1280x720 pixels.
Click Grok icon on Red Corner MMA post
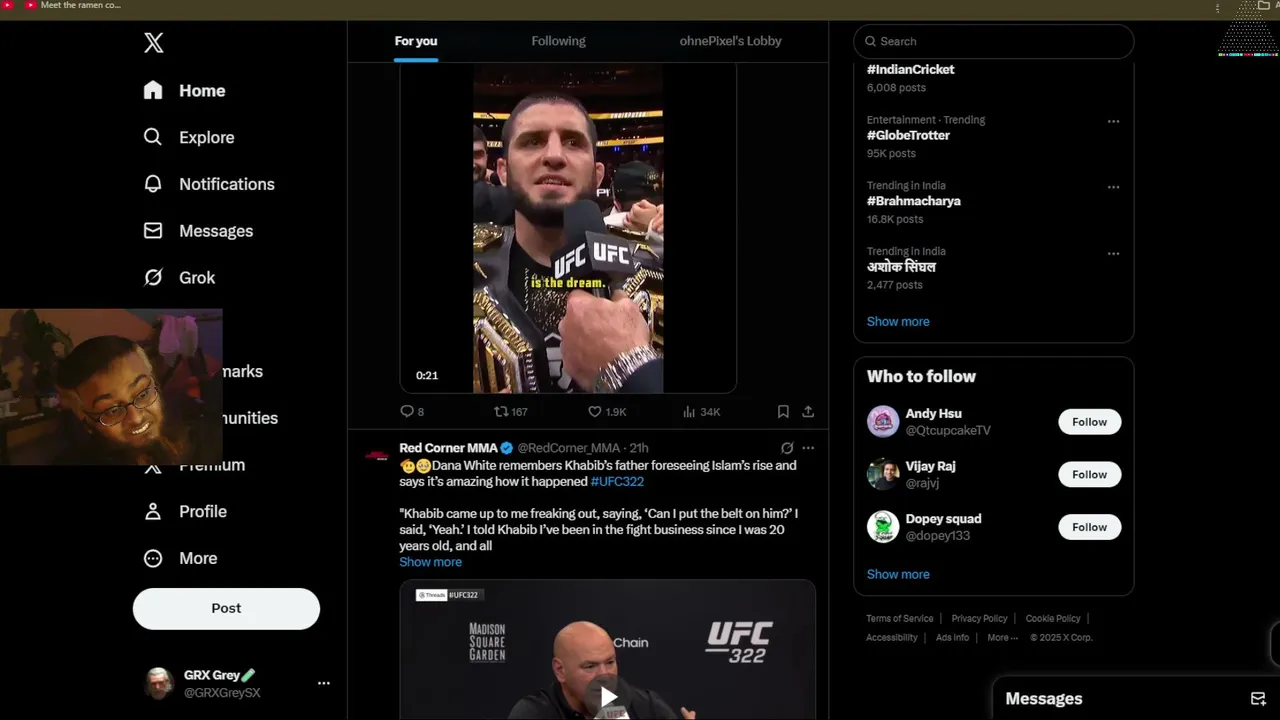pos(787,448)
